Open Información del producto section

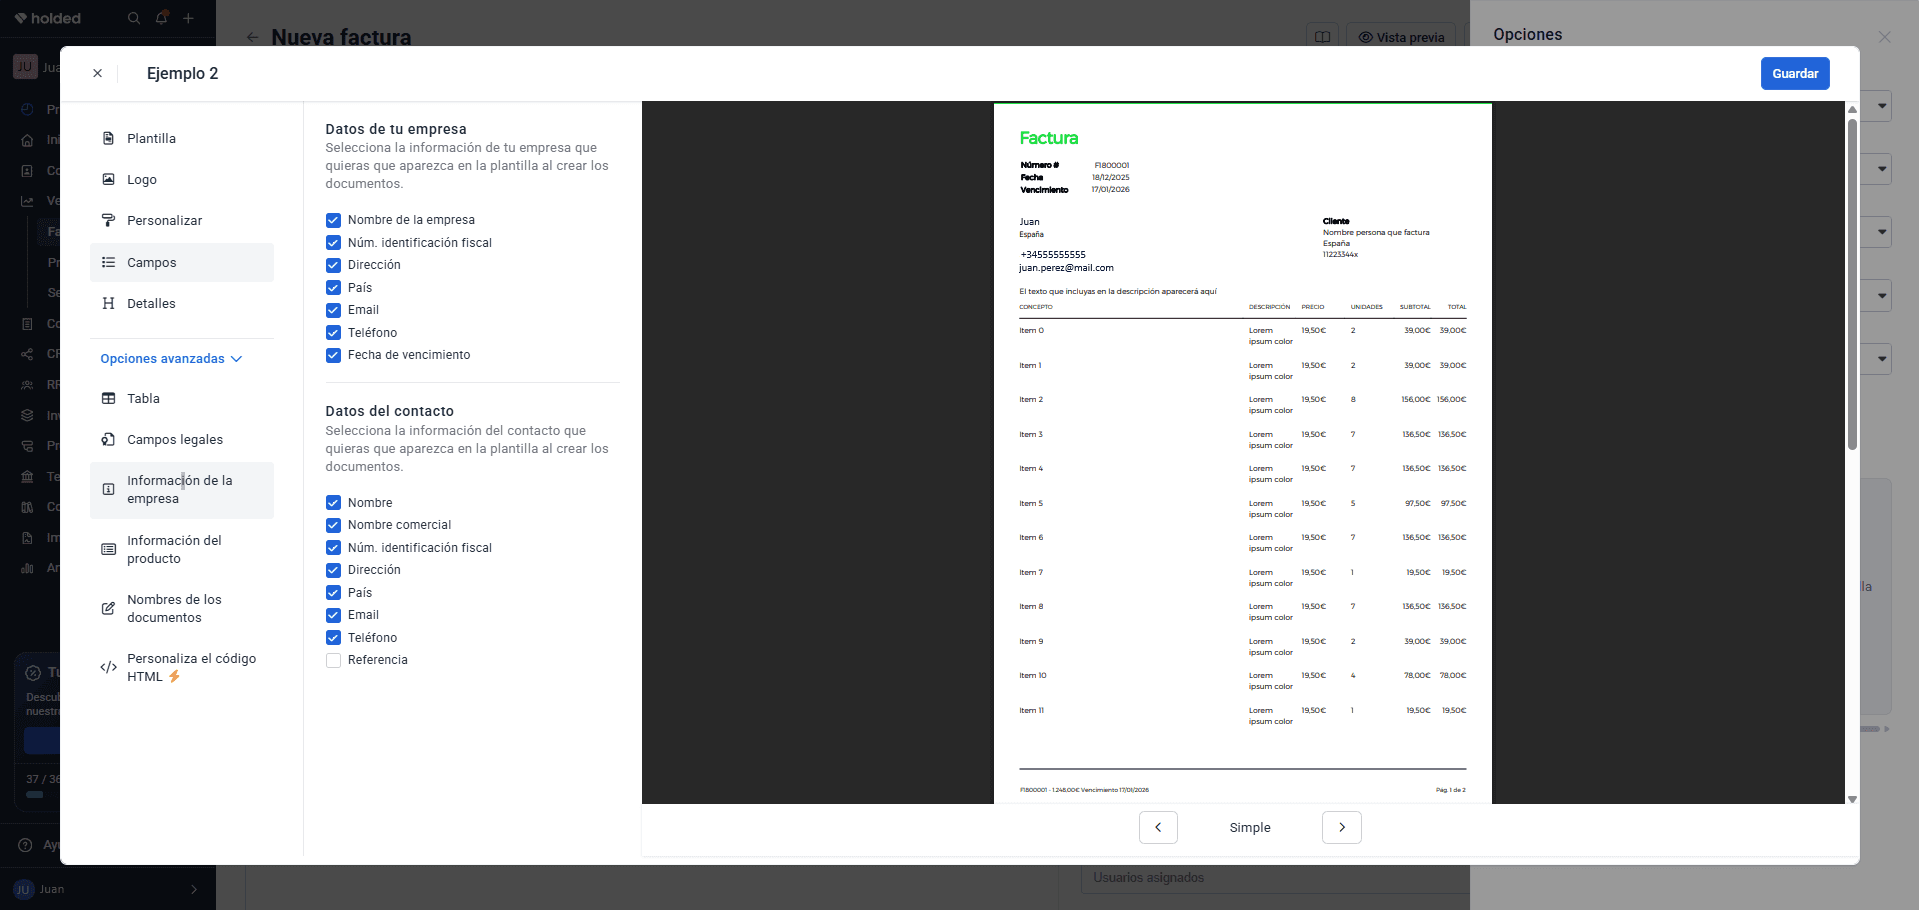182,549
